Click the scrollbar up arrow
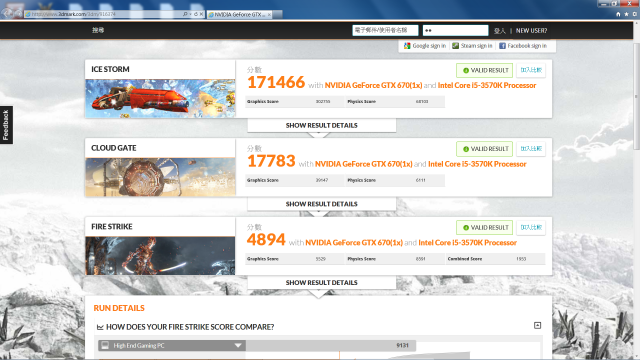640x360 pixels. 636,23
